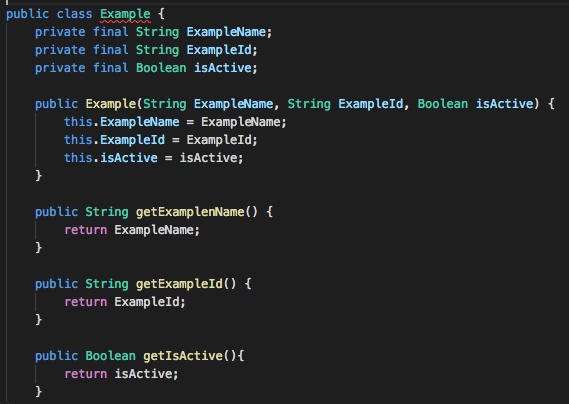Click the isActive field declaration
Image resolution: width=569 pixels, height=404 pixels.
146,68
